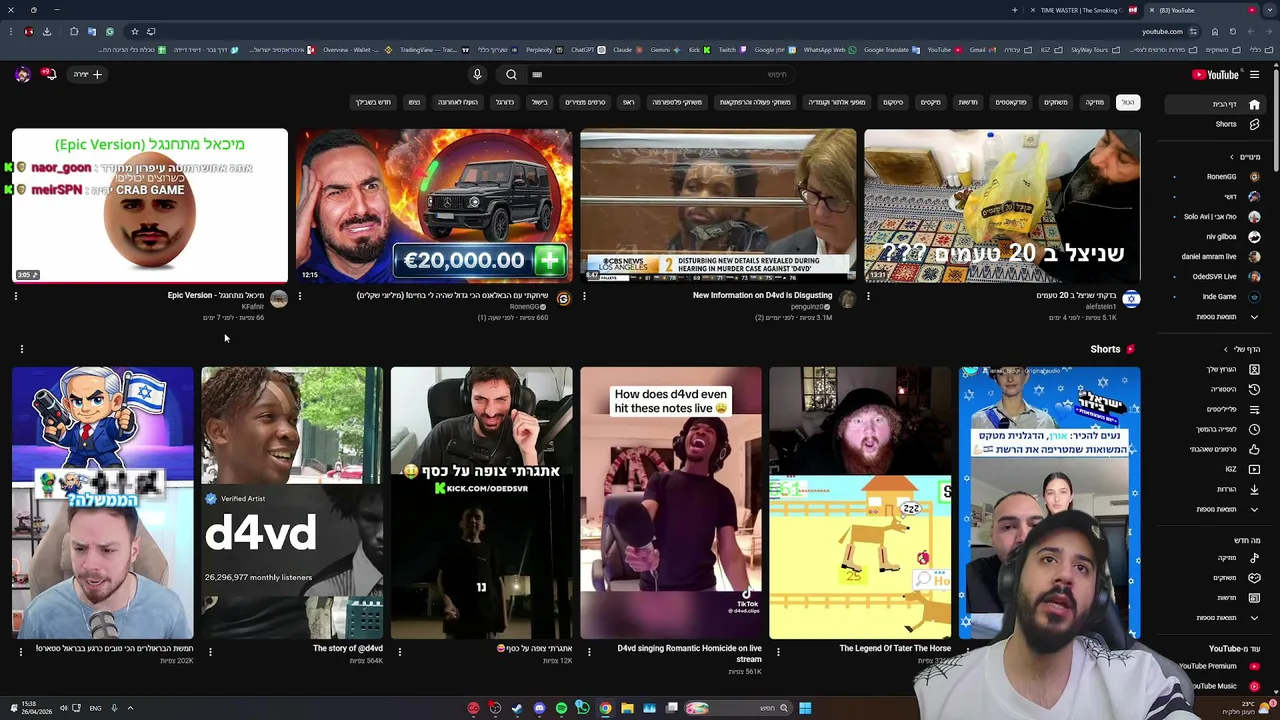Open your channel (הערוץ שלך) icon
The height and width of the screenshot is (720, 1280).
coord(1254,370)
